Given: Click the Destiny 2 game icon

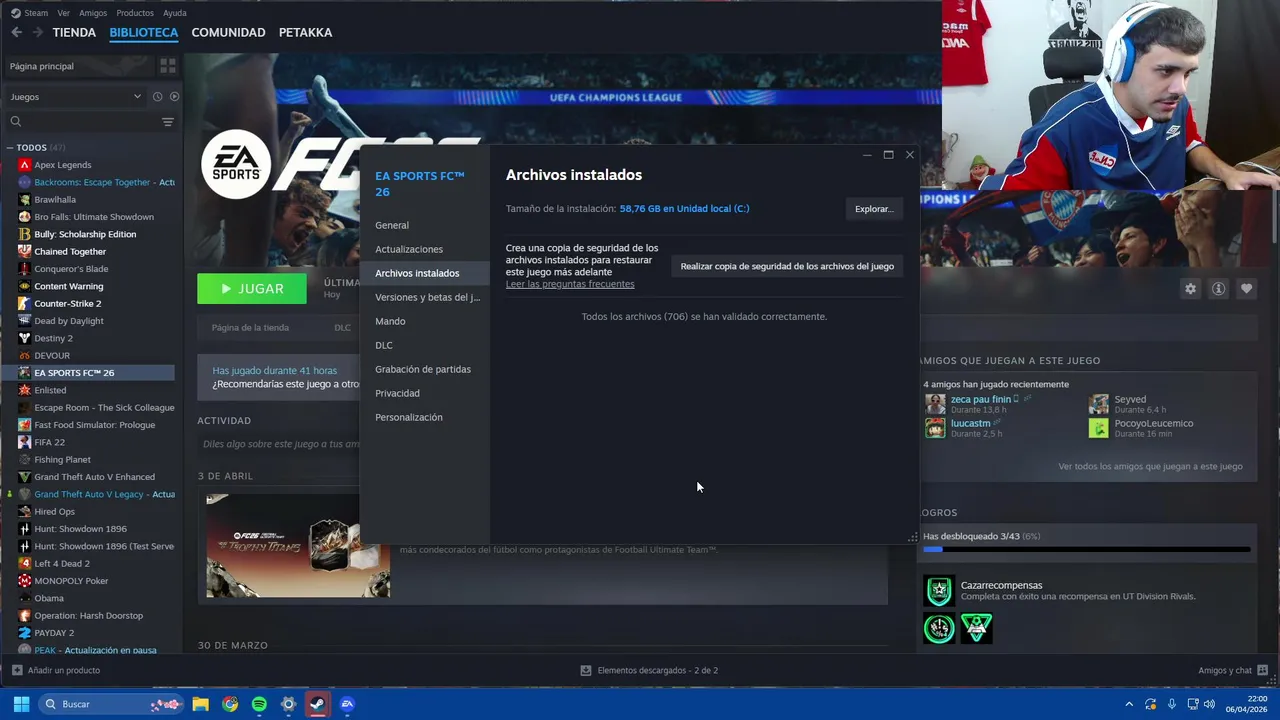Looking at the screenshot, I should [x=24, y=338].
